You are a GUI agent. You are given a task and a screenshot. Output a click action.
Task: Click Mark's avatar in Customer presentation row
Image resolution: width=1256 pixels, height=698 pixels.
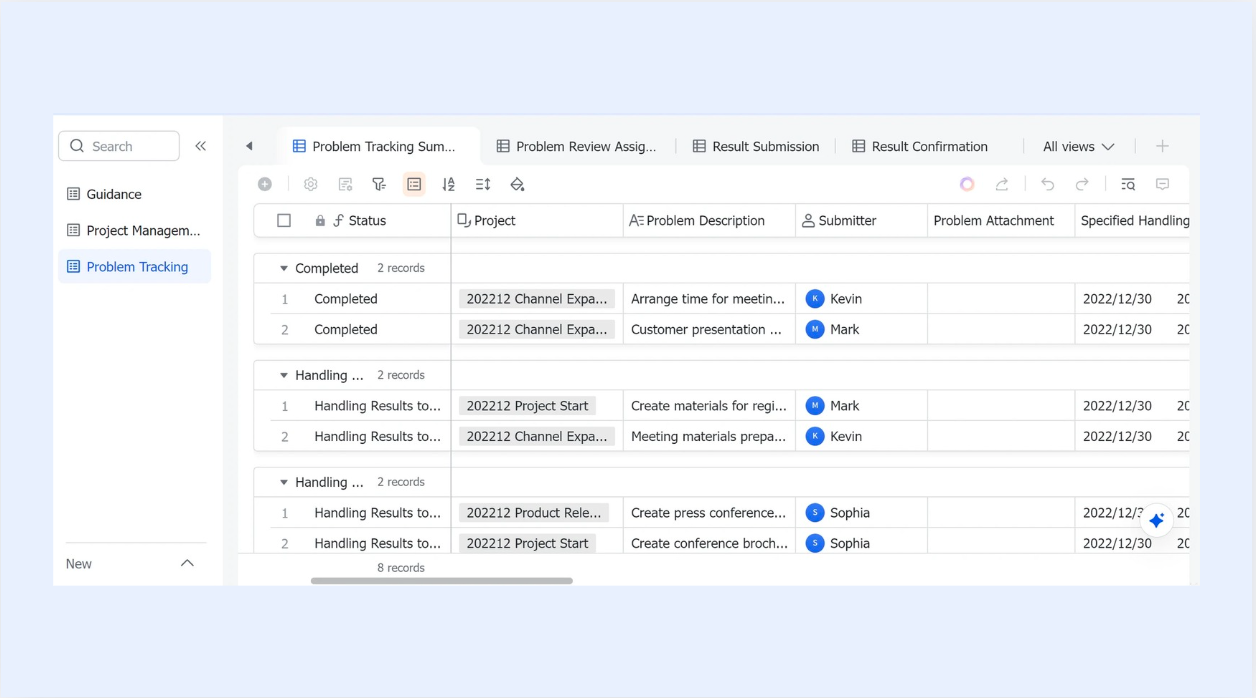[x=815, y=329]
